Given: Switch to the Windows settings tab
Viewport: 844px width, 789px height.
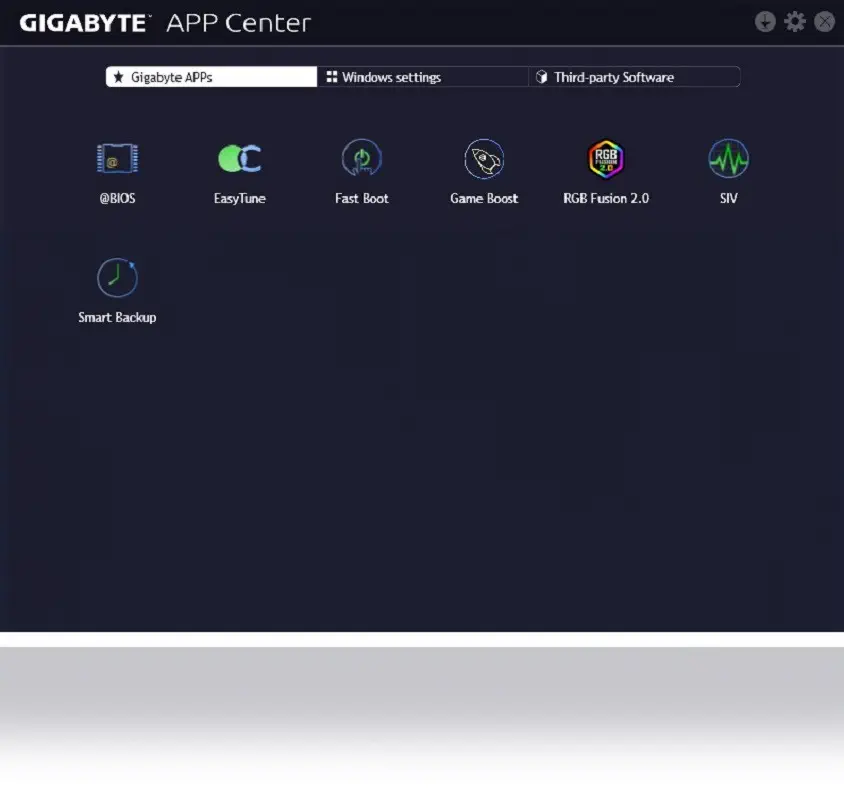Looking at the screenshot, I should pyautogui.click(x=423, y=77).
